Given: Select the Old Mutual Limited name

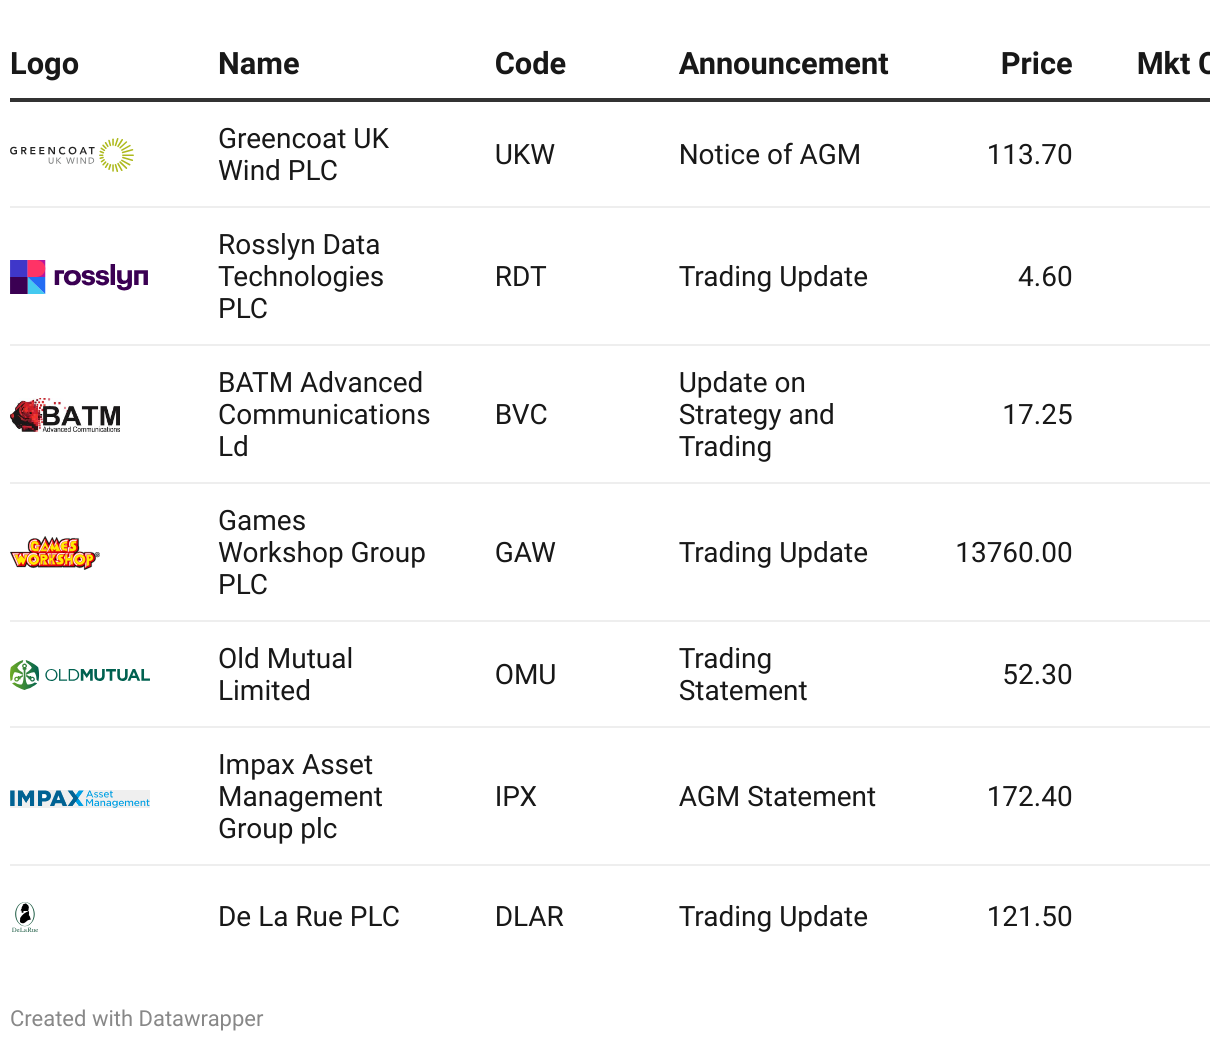Looking at the screenshot, I should (285, 675).
